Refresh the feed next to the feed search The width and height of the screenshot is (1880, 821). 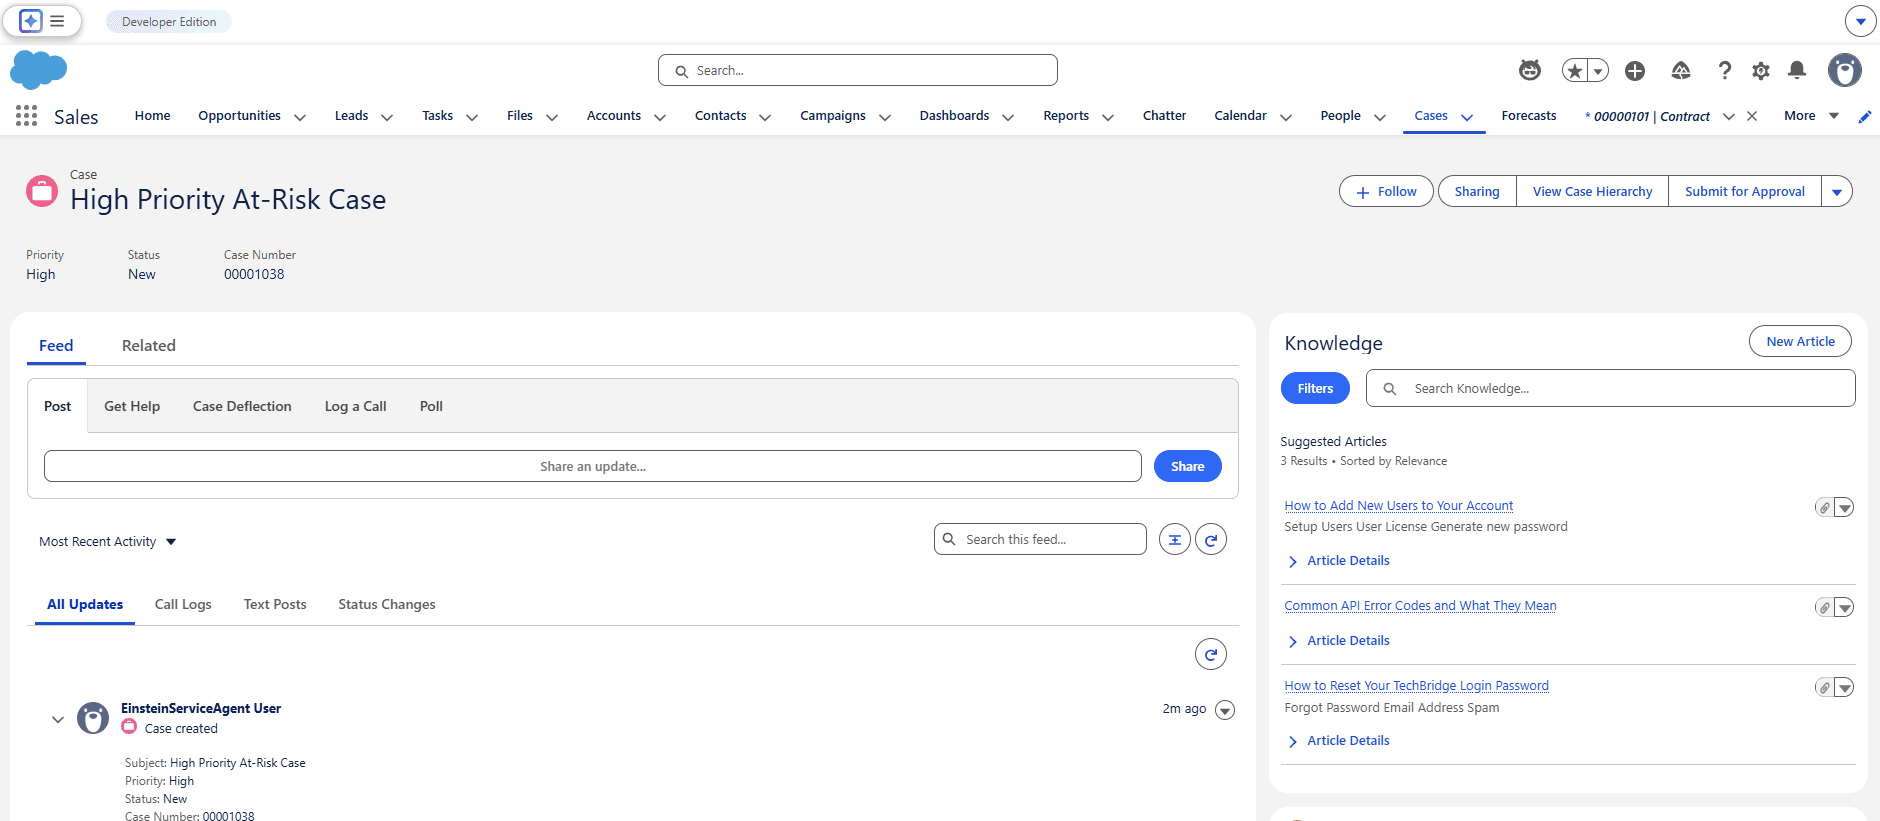[x=1211, y=540]
